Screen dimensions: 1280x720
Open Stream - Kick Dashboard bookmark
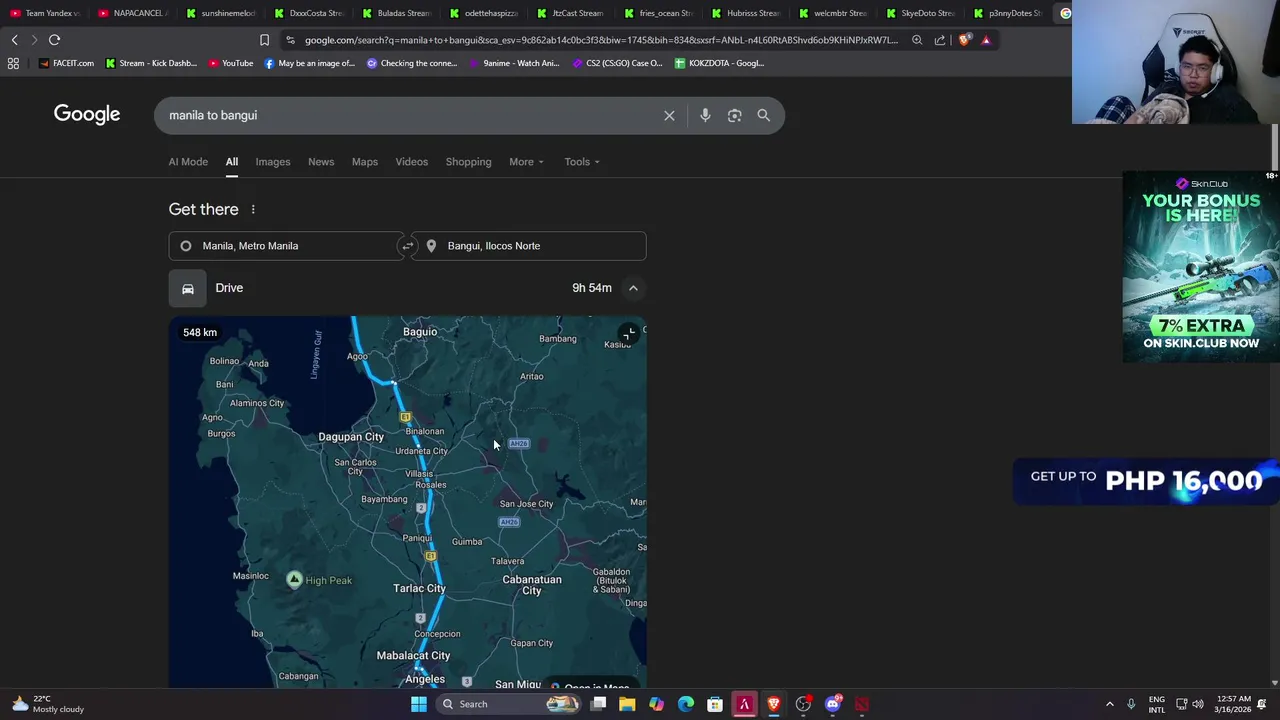tap(151, 63)
